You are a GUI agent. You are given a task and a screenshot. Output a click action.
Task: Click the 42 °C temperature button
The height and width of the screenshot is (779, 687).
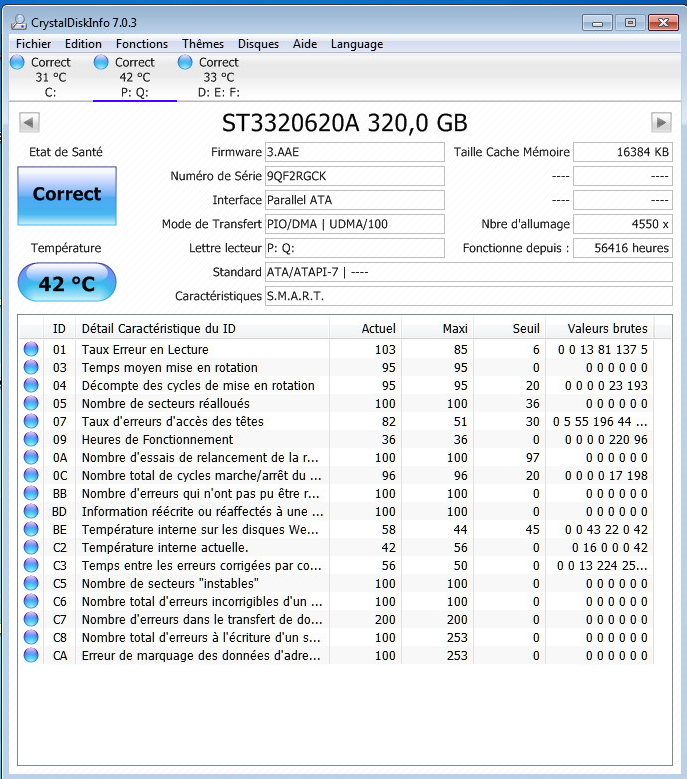tap(67, 282)
